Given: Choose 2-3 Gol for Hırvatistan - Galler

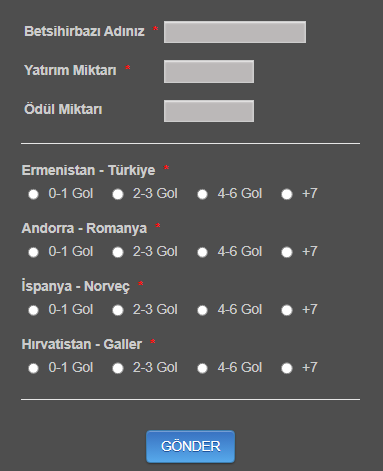Looking at the screenshot, I should (x=118, y=368).
